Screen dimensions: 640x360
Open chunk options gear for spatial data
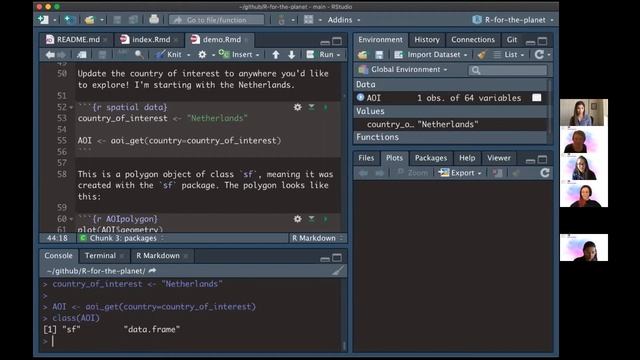pos(298,107)
